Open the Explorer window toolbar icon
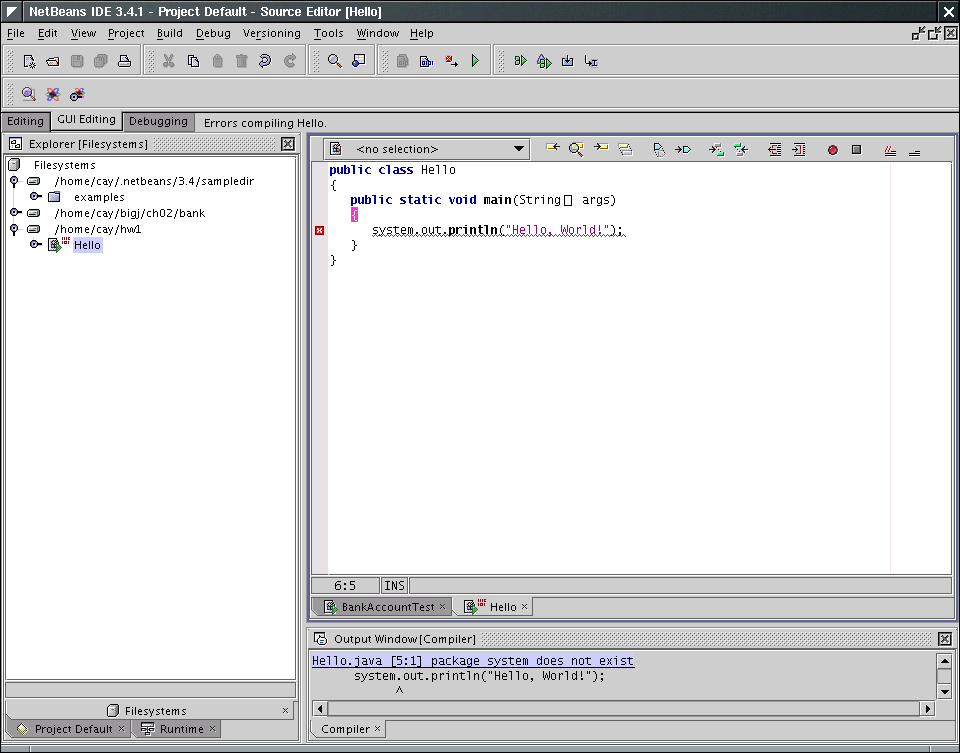 tap(359, 61)
